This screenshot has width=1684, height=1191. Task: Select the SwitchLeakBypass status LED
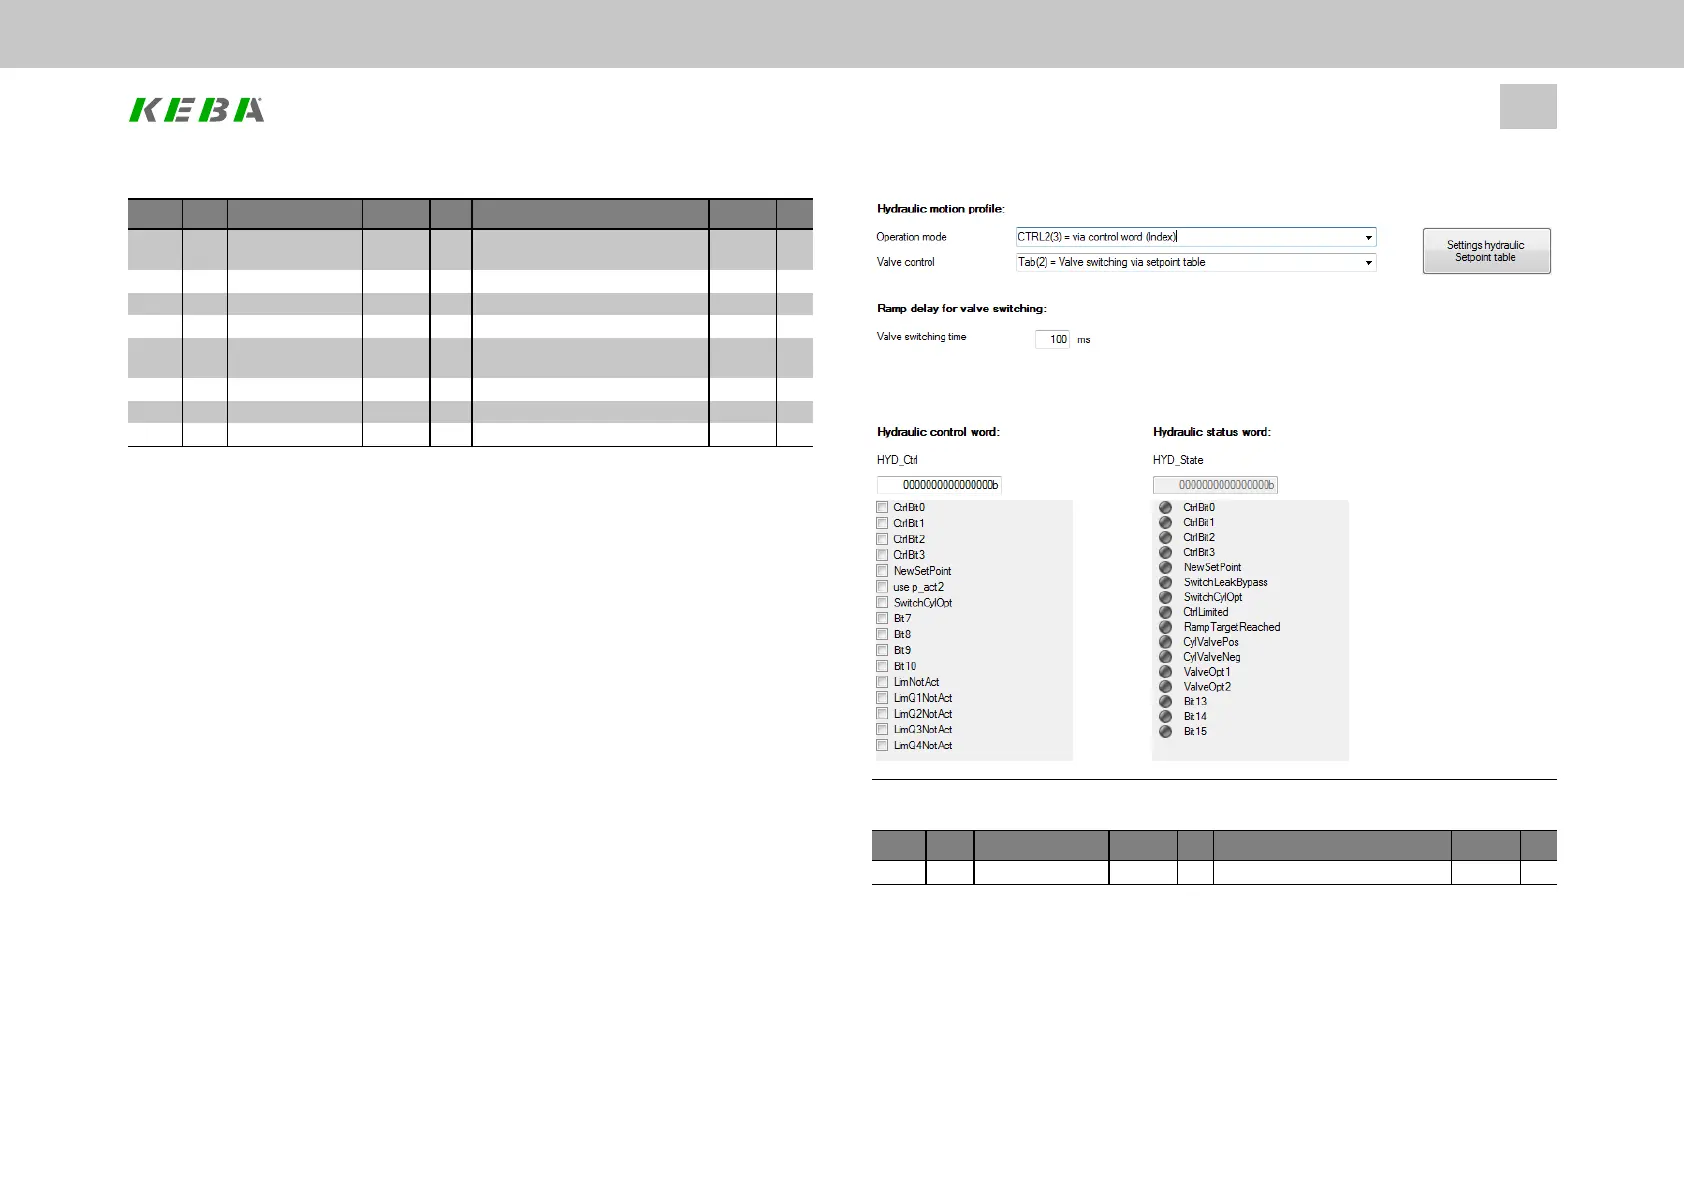pyautogui.click(x=1165, y=582)
